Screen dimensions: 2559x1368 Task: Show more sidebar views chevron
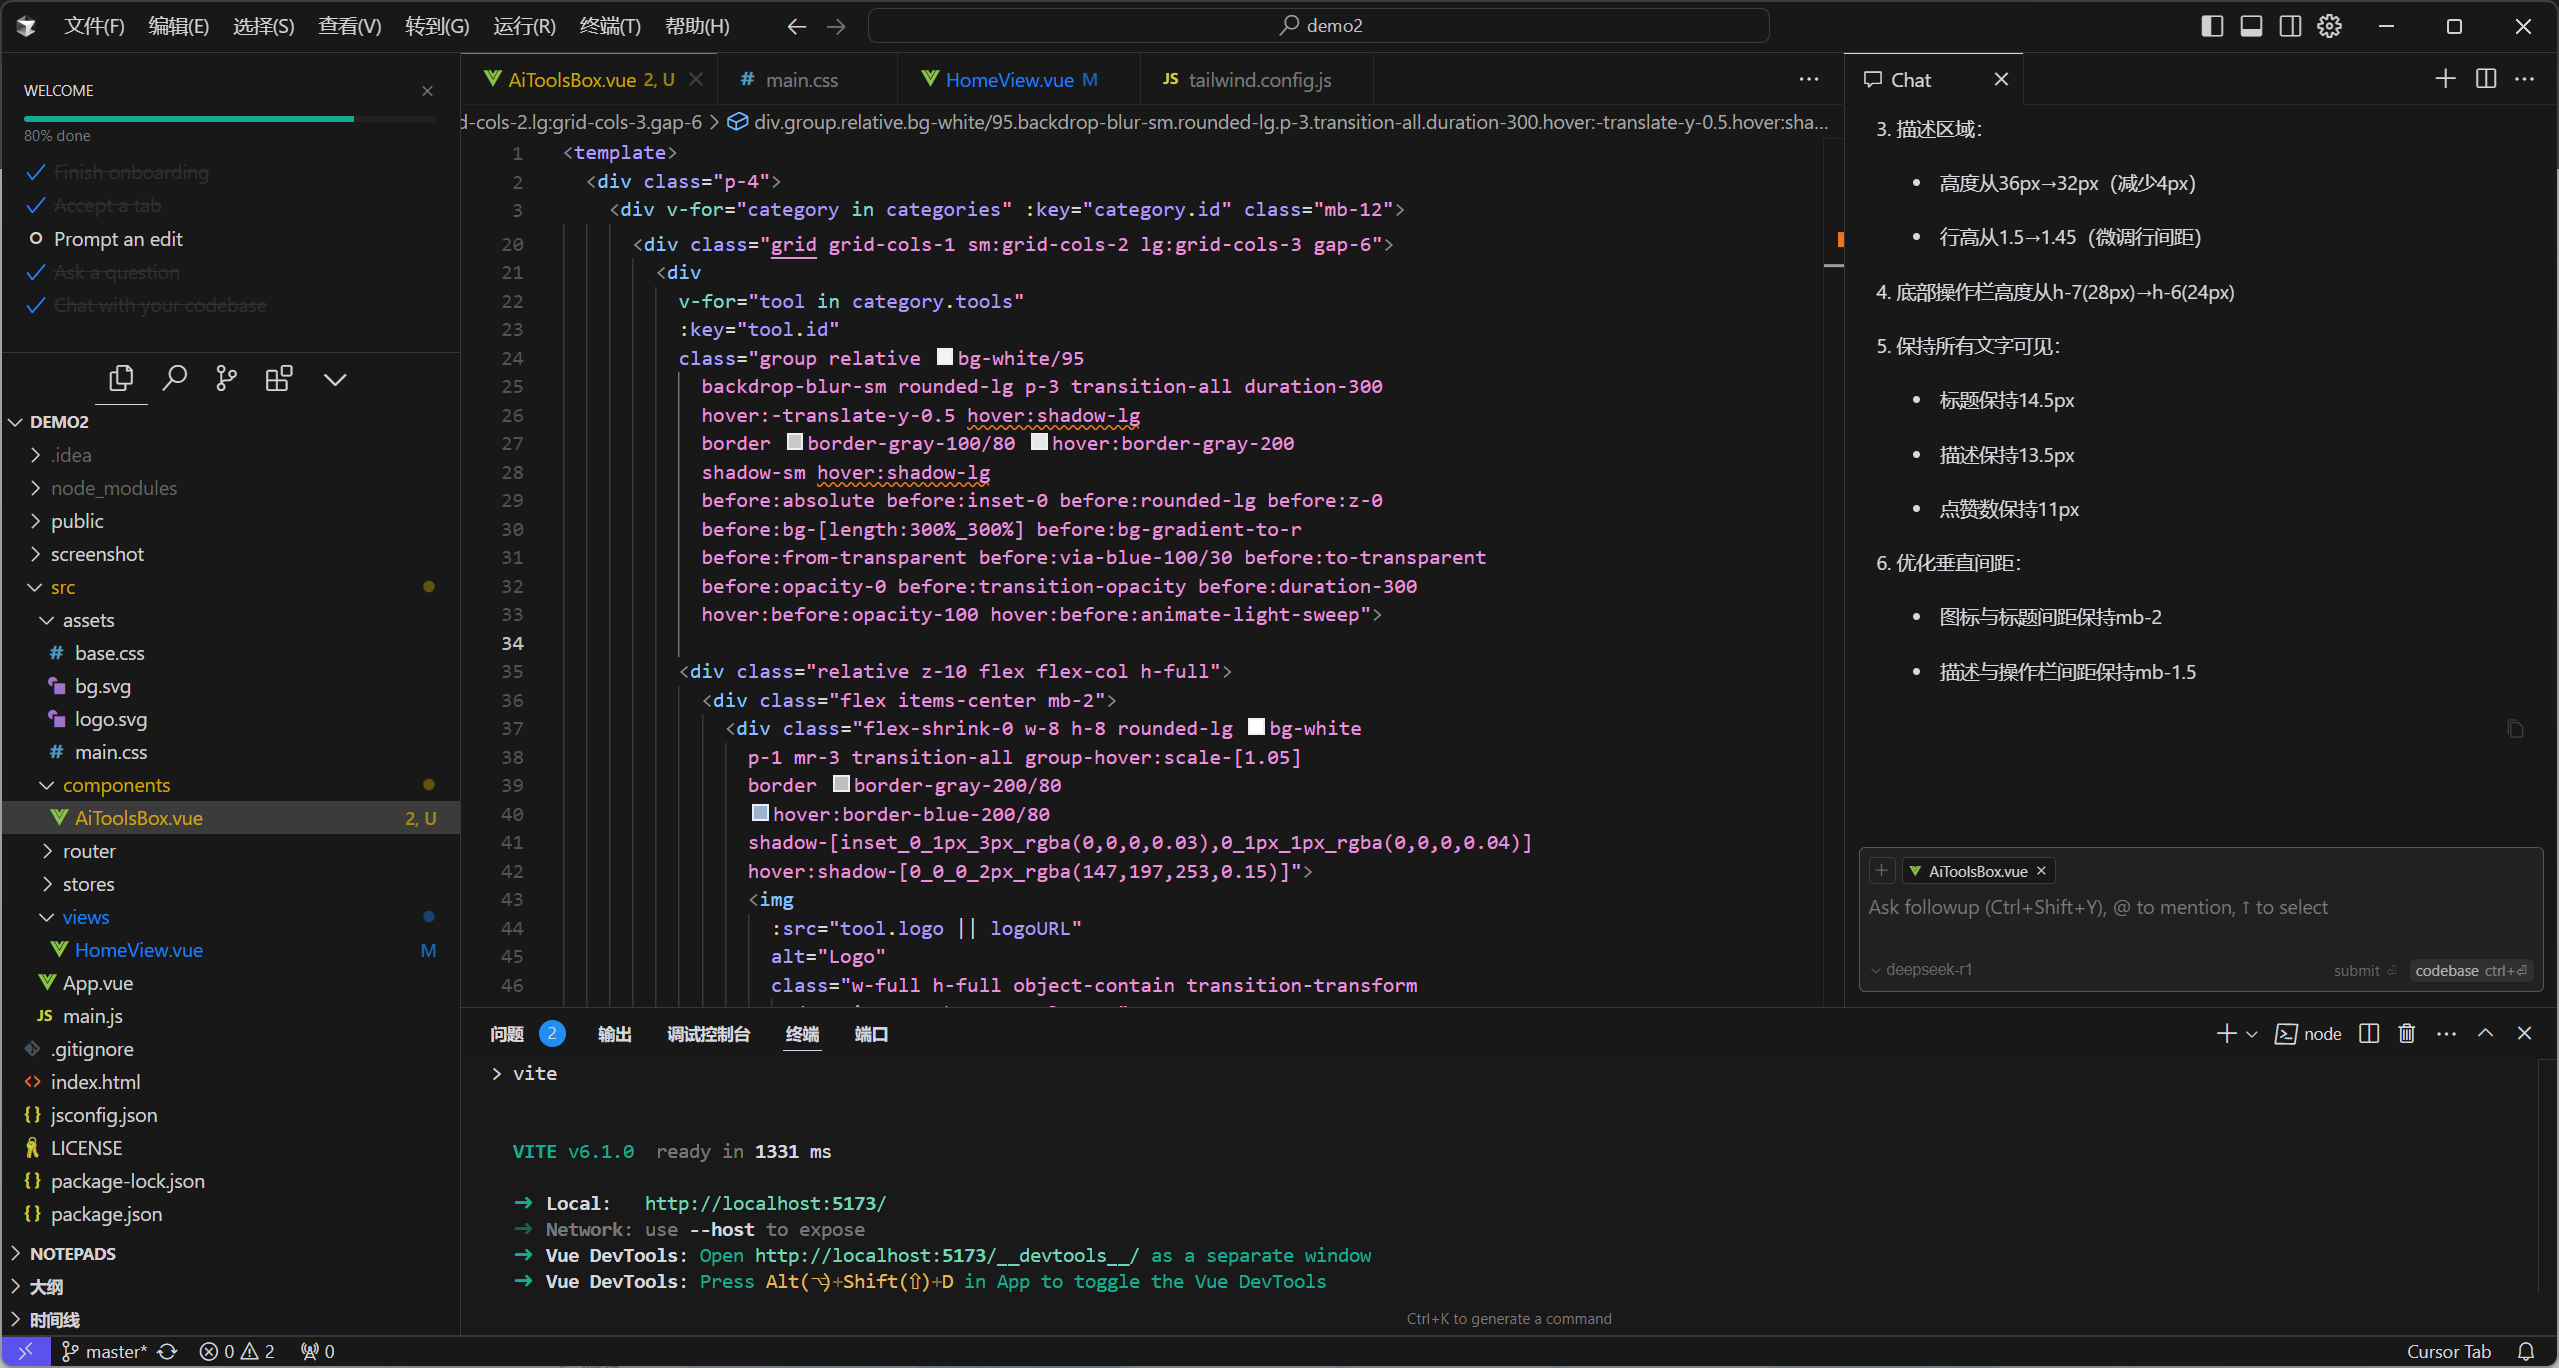335,379
